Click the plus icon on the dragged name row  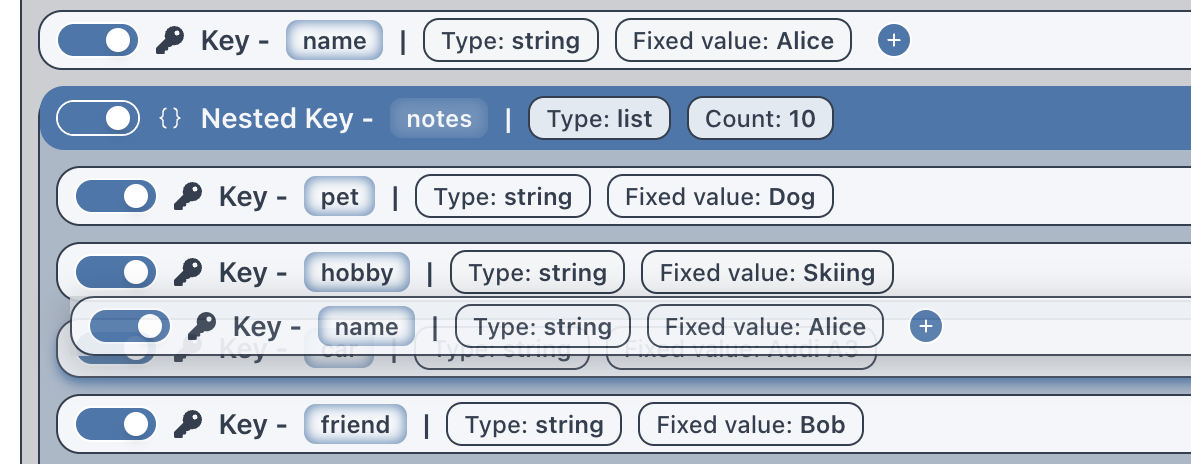point(926,327)
